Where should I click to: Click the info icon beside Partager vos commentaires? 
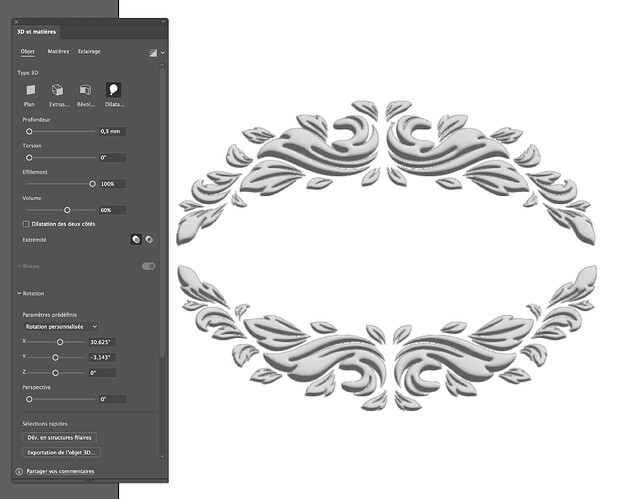point(19,472)
